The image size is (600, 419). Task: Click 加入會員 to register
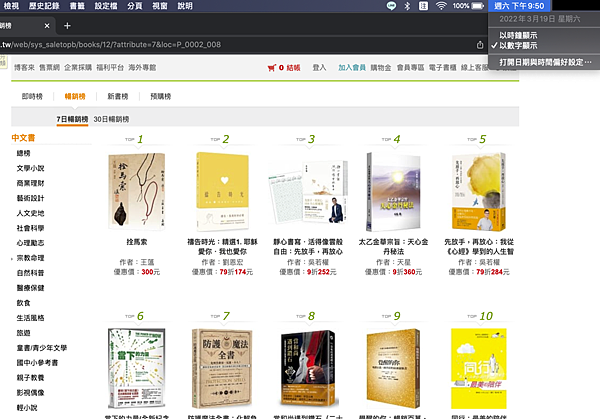[x=352, y=68]
